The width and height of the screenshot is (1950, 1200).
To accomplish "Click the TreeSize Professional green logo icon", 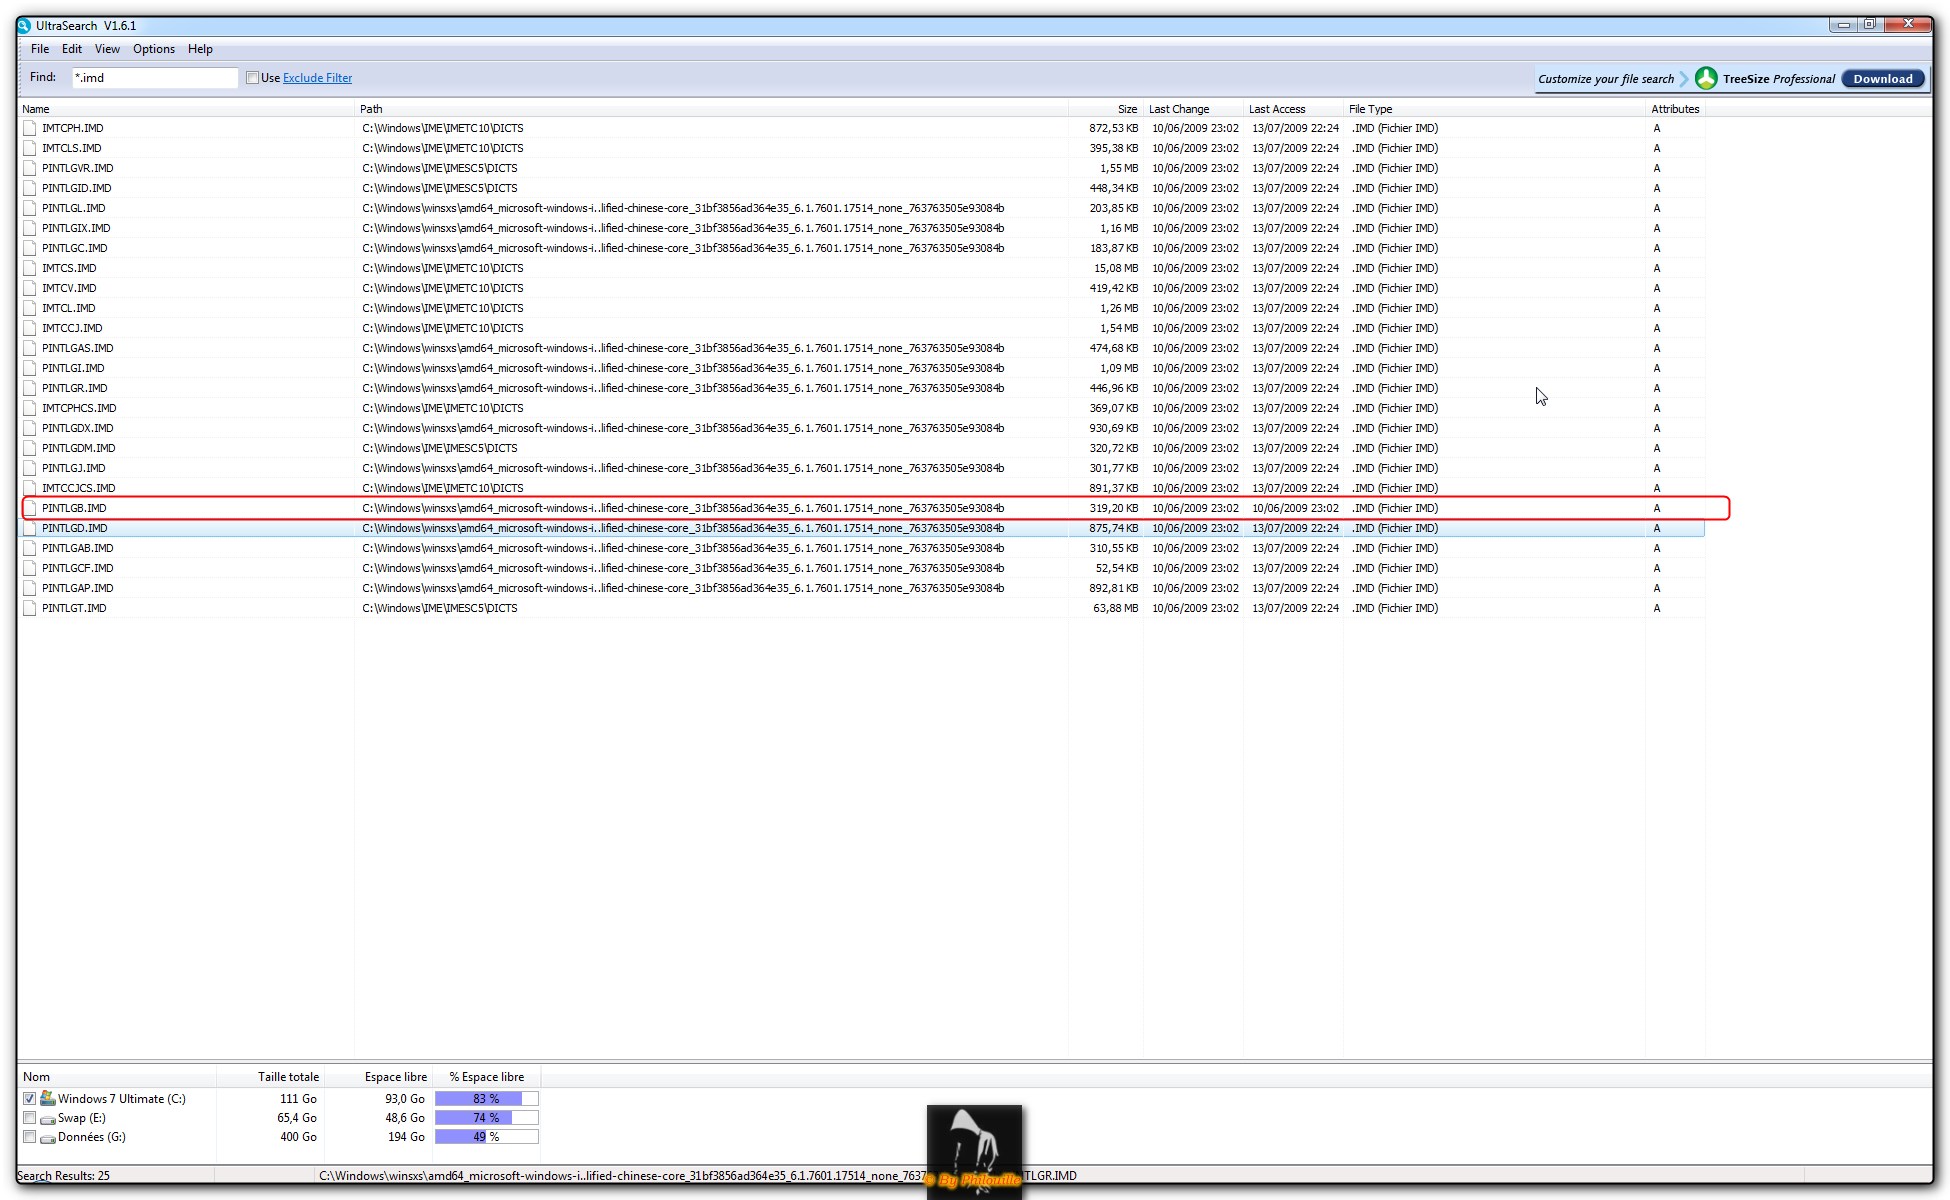I will pos(1706,78).
